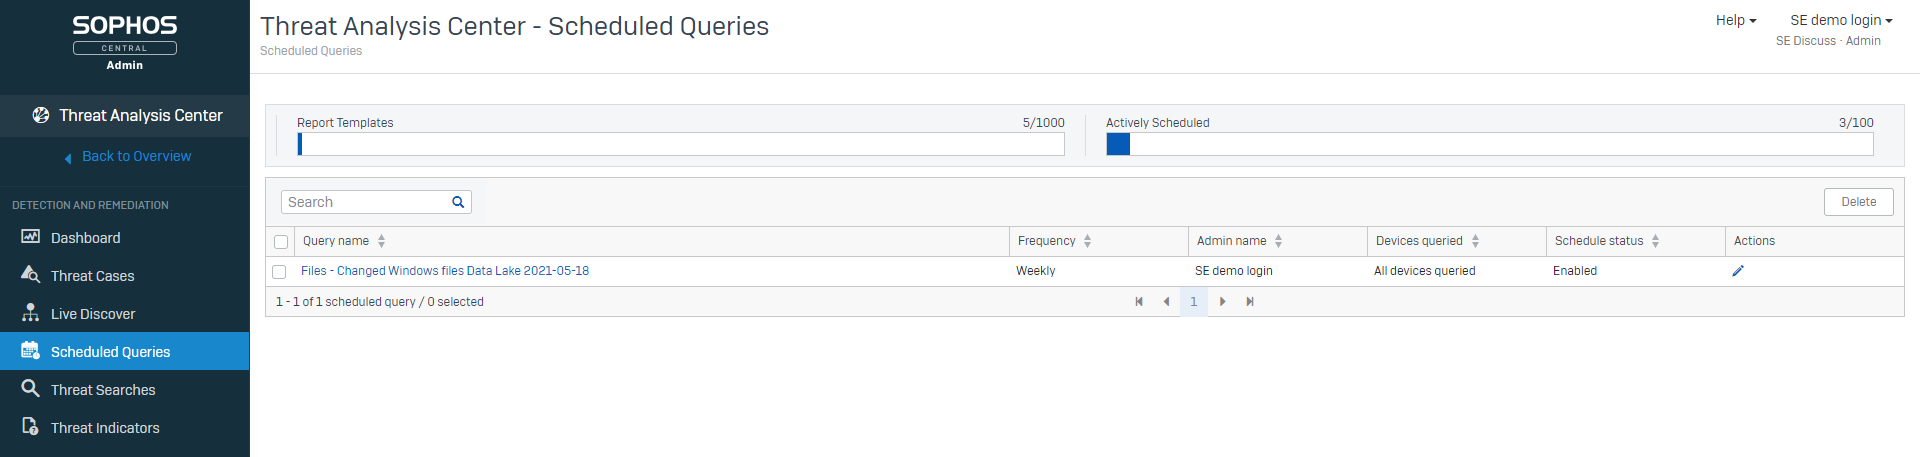
Task: Open Live Discover in sidebar
Action: pos(92,314)
